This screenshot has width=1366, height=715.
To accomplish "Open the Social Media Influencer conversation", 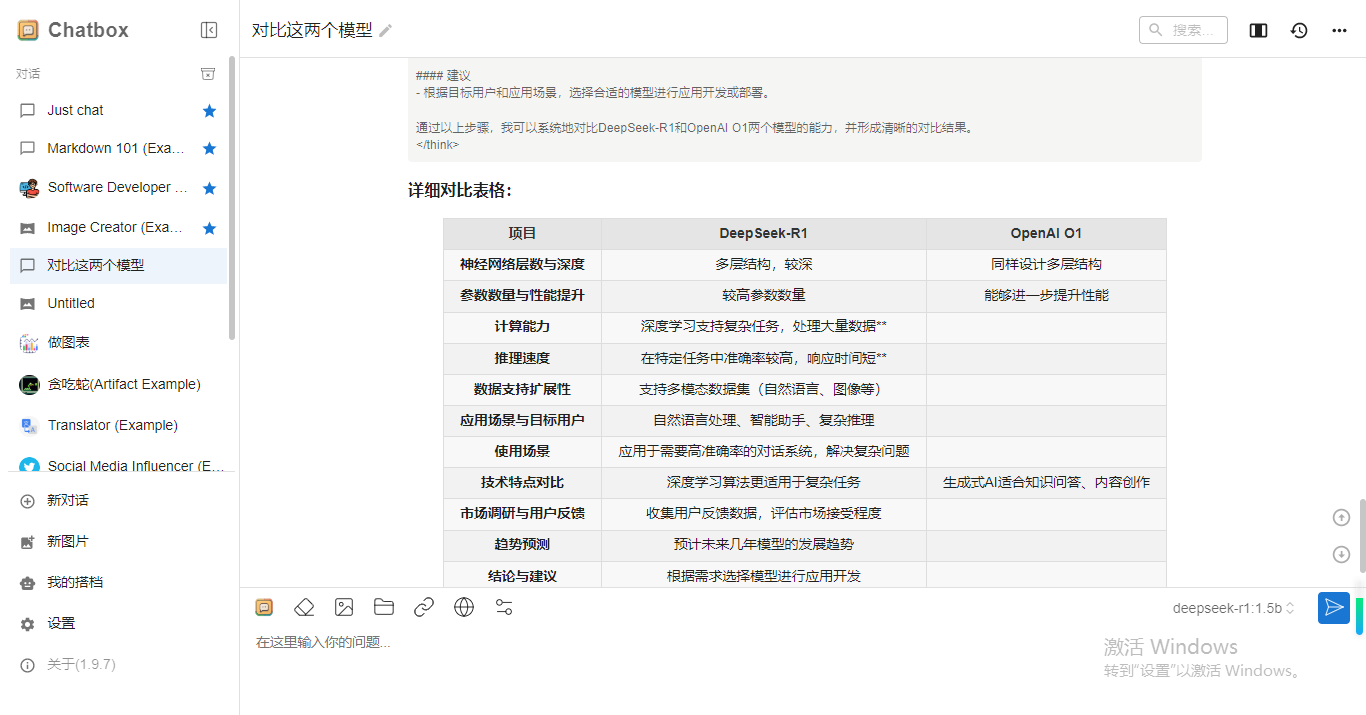I will (118, 466).
